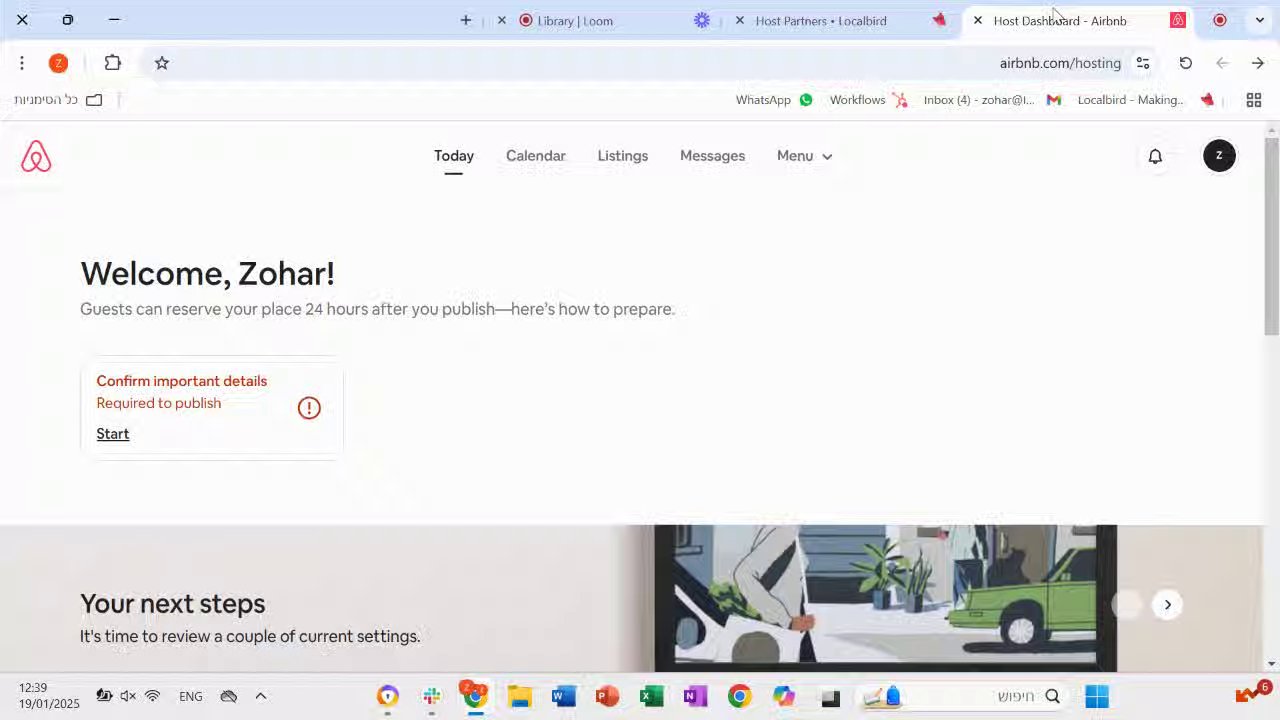Click the Start link under Confirm important details

click(x=113, y=434)
